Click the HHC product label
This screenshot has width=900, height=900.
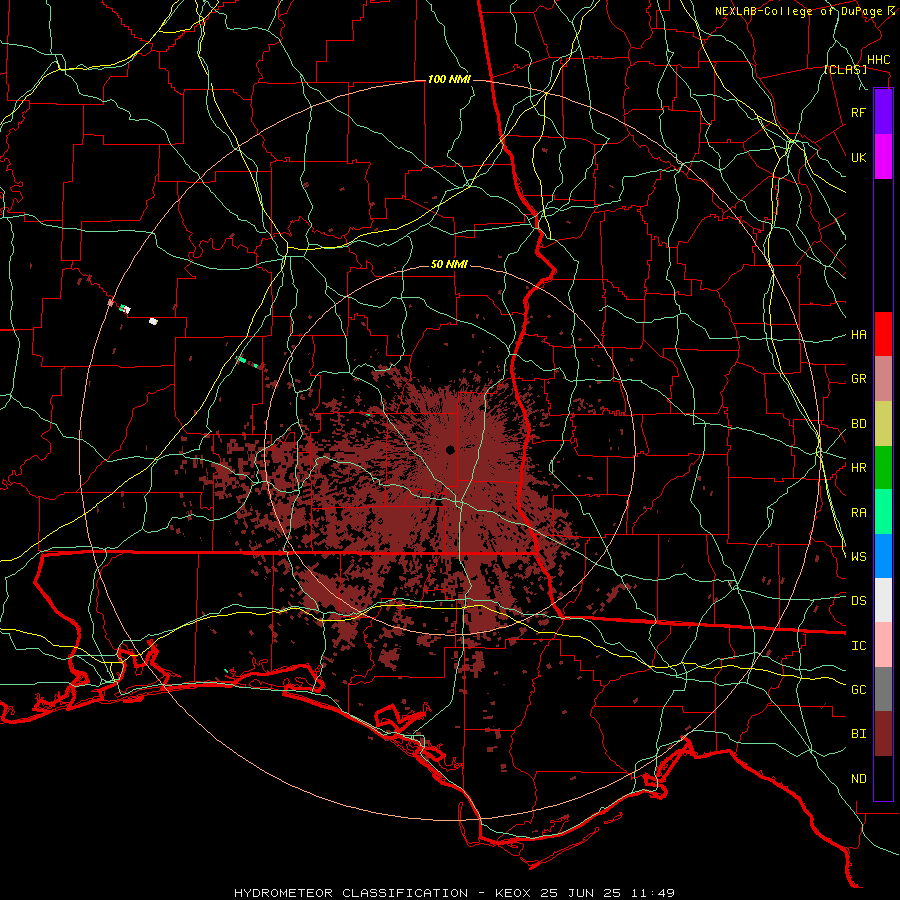pyautogui.click(x=879, y=60)
